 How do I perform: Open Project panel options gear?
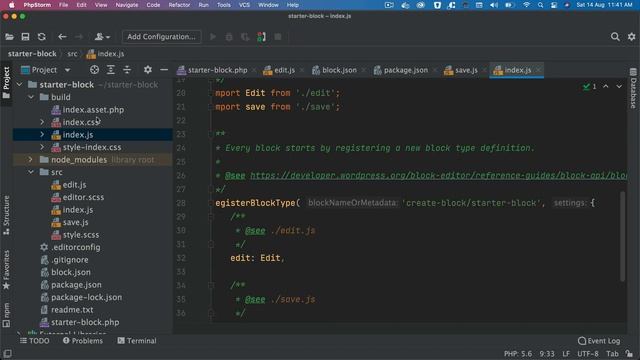[148, 70]
